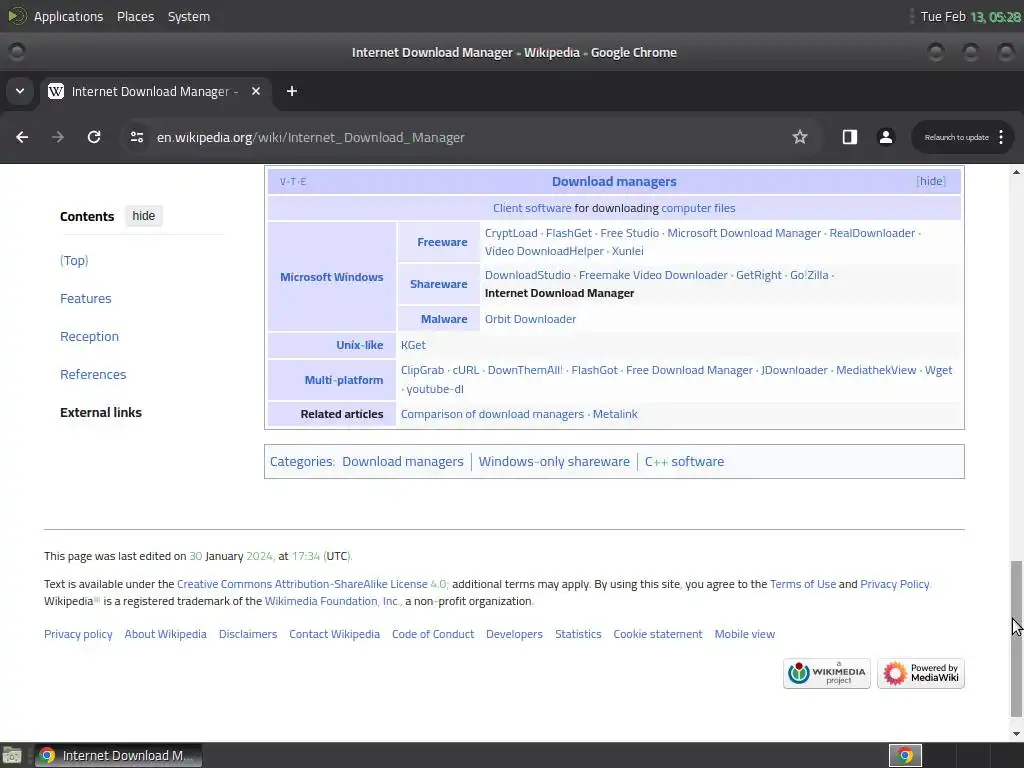This screenshot has width=1024, height=768.
Task: Open the tab search dropdown arrow
Action: pos(20,91)
